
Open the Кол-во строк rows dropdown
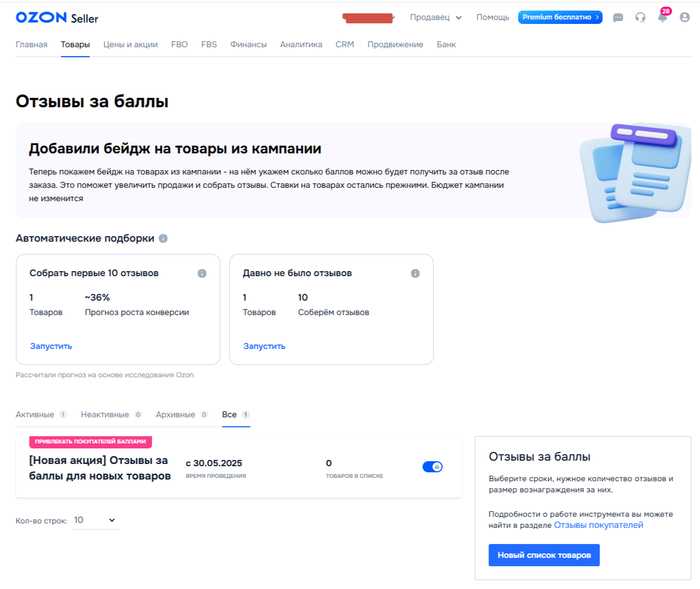pos(95,520)
